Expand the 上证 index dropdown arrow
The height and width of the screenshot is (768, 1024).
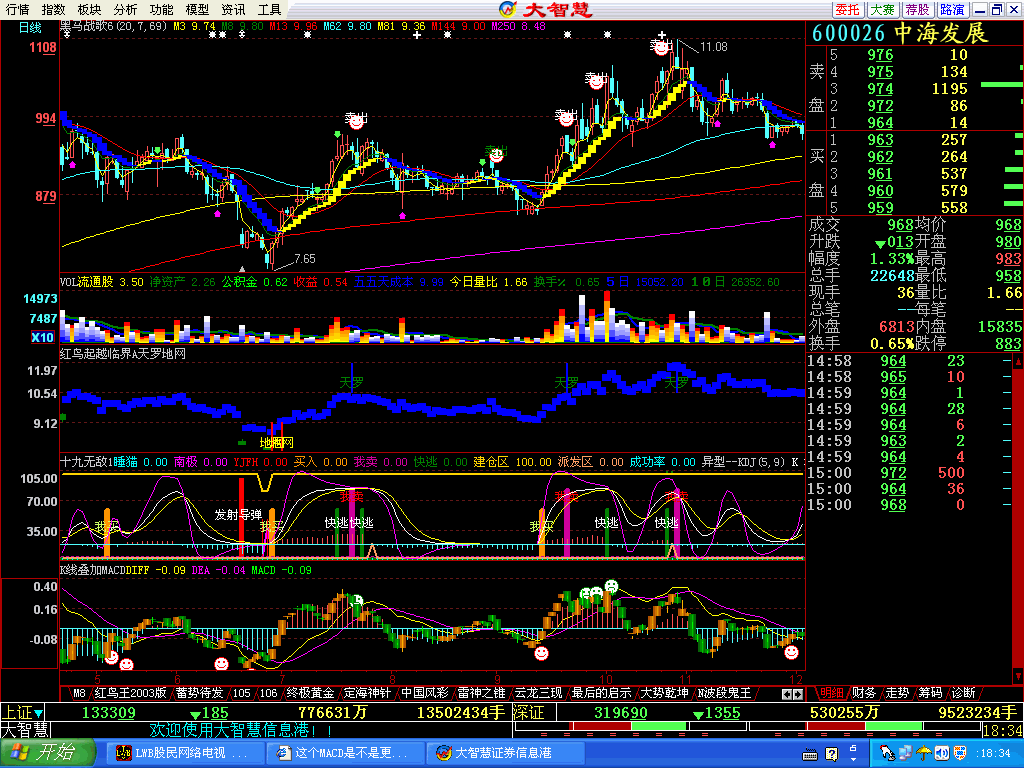[x=39, y=712]
